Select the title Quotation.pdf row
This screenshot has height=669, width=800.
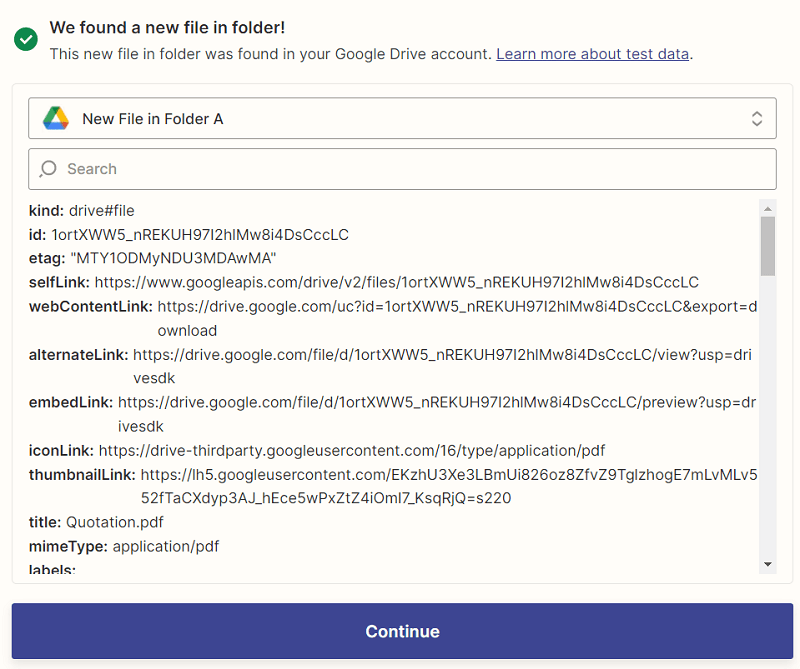click(x=96, y=522)
